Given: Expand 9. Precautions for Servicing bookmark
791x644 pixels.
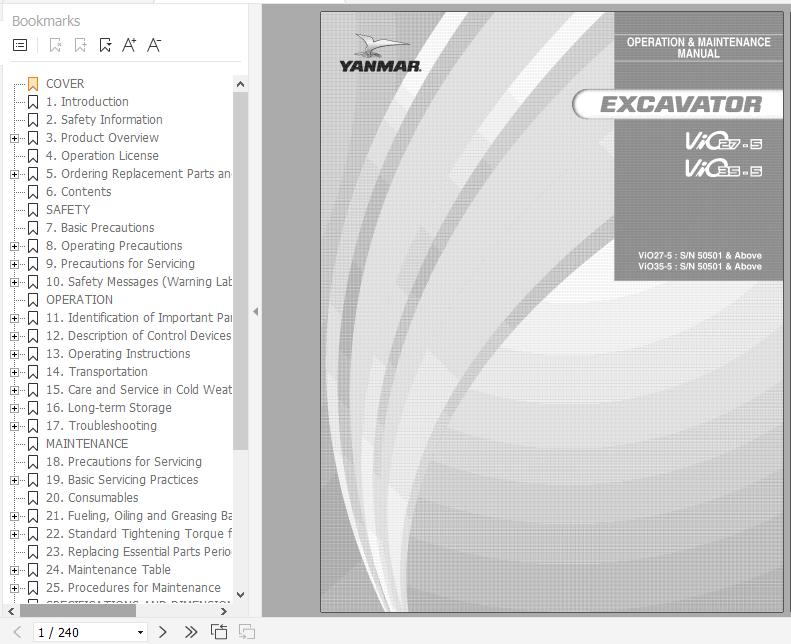Looking at the screenshot, I should pyautogui.click(x=15, y=264).
